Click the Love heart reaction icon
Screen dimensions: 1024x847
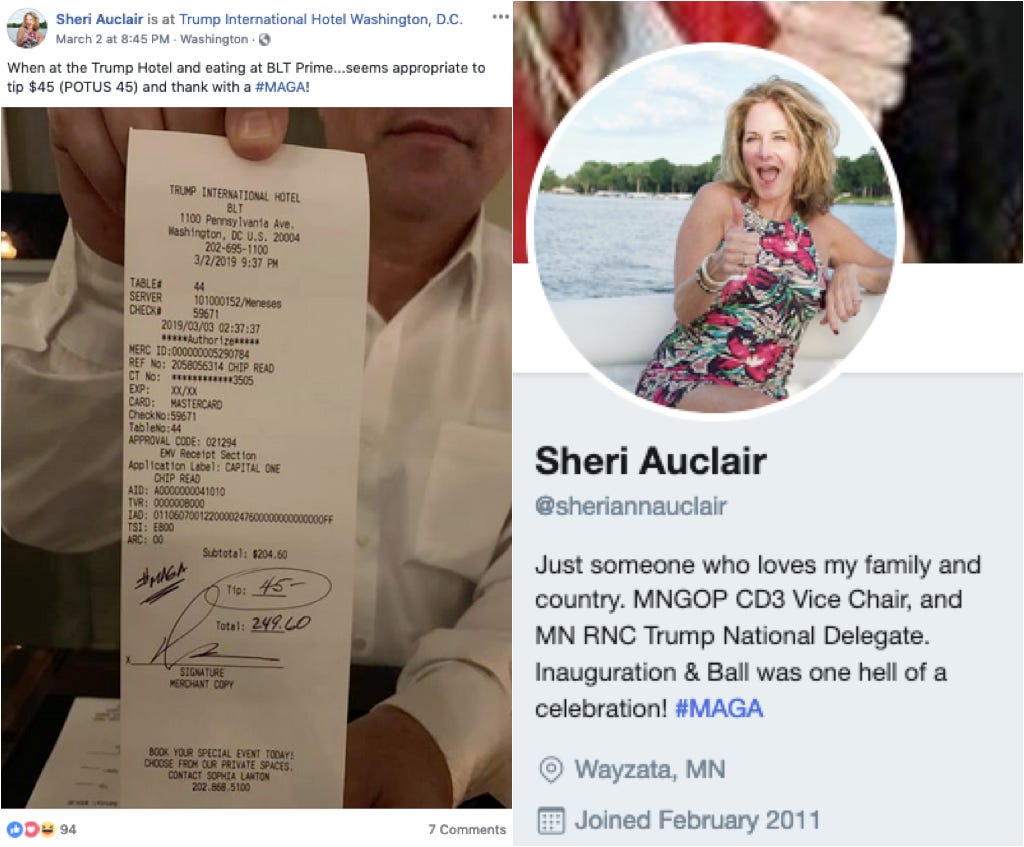[x=30, y=829]
